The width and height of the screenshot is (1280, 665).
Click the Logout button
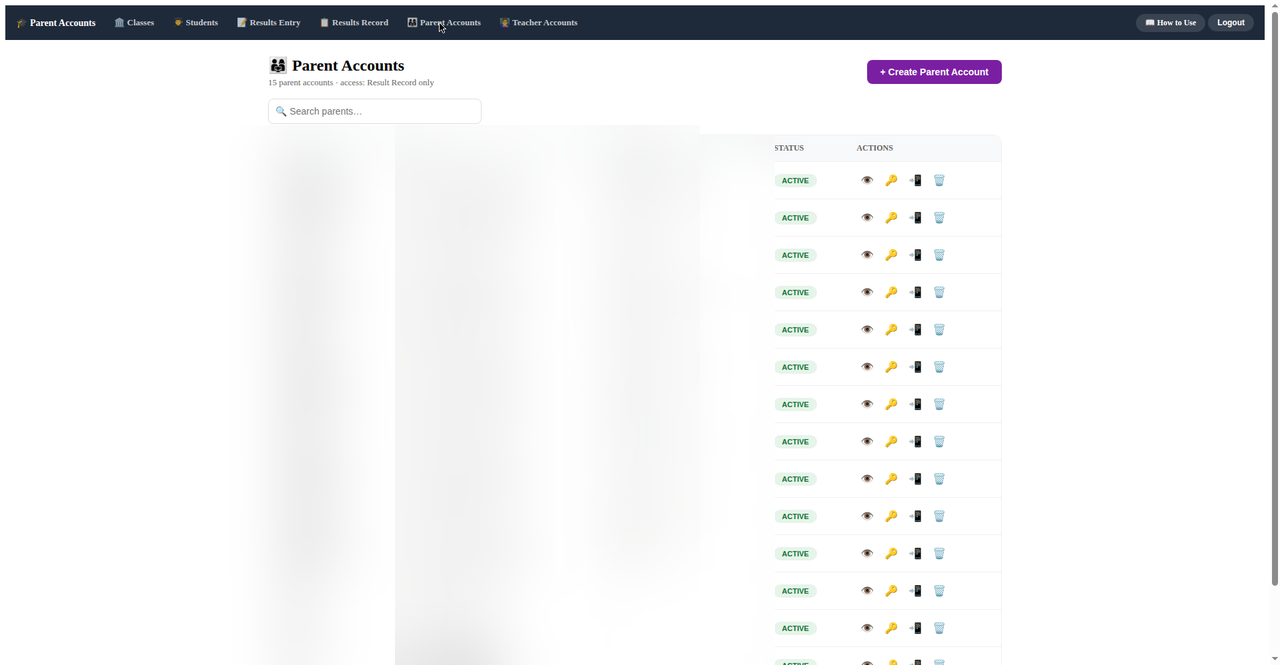pos(1231,22)
